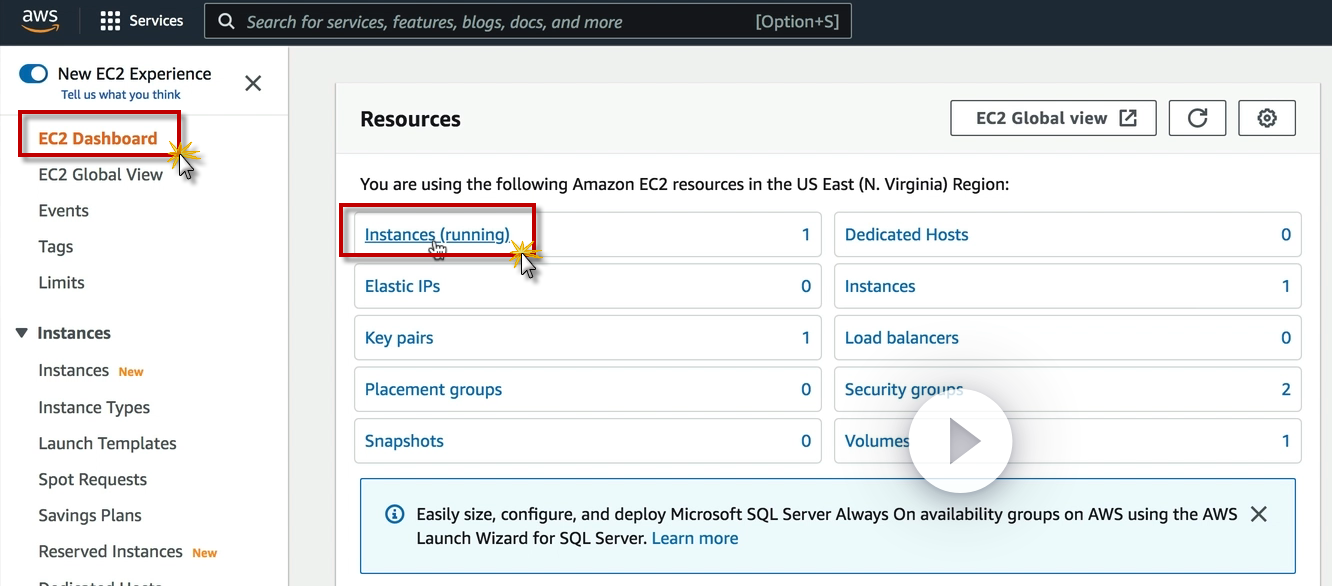Click the Tell us what you think link
Viewport: 1332px width, 586px height.
(121, 95)
